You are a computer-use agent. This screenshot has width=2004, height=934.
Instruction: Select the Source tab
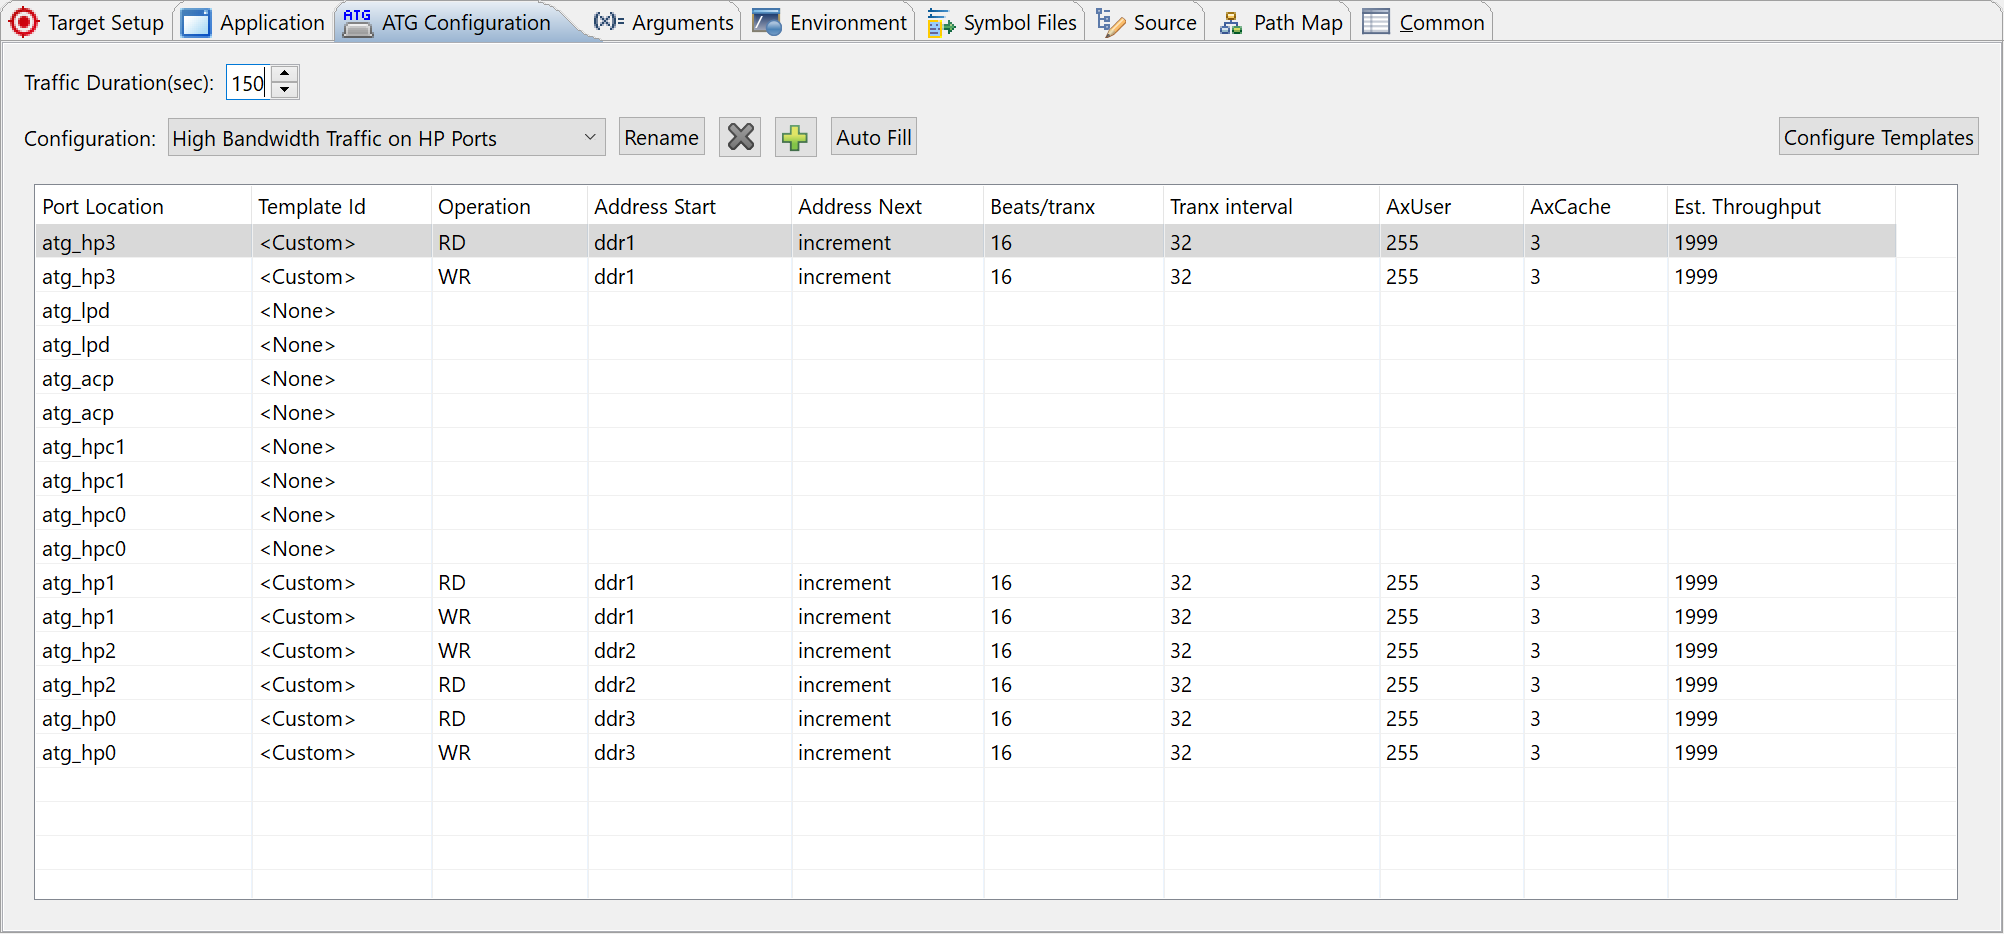(1147, 22)
